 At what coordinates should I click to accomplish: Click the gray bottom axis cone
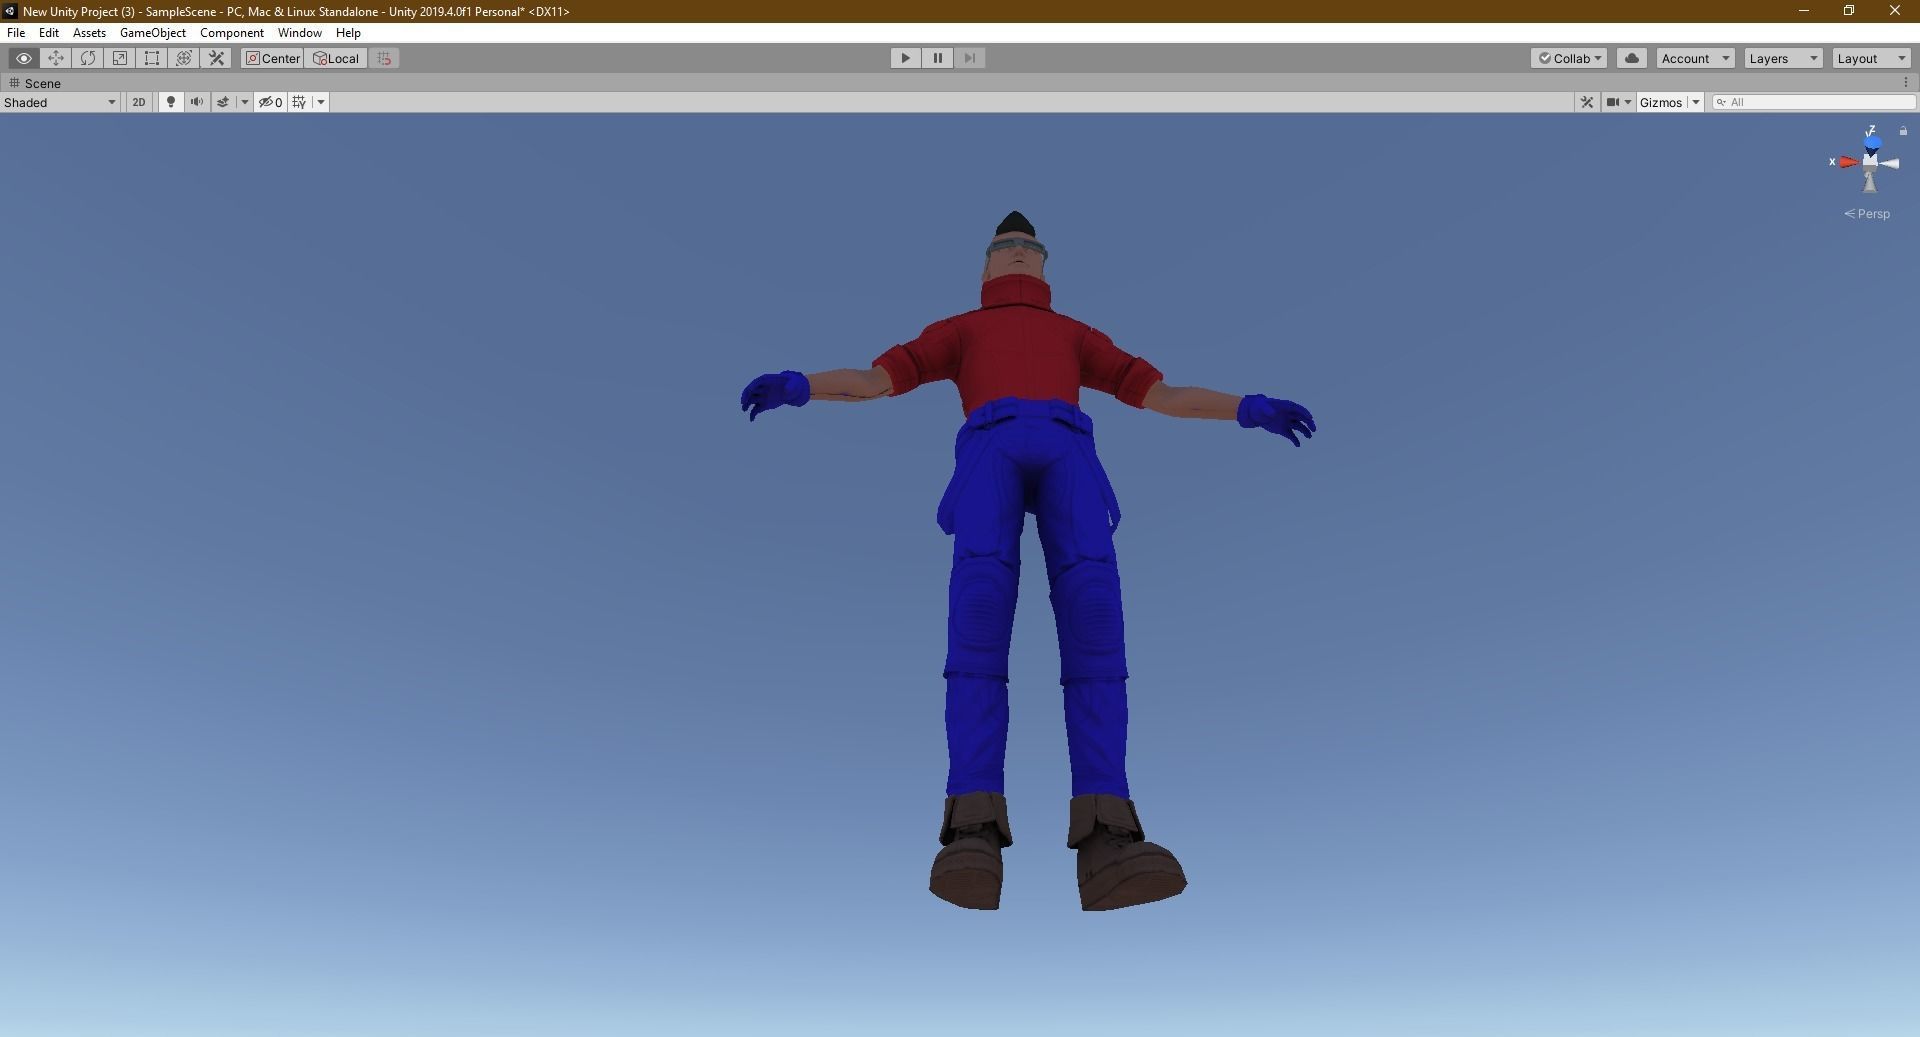coord(1870,181)
